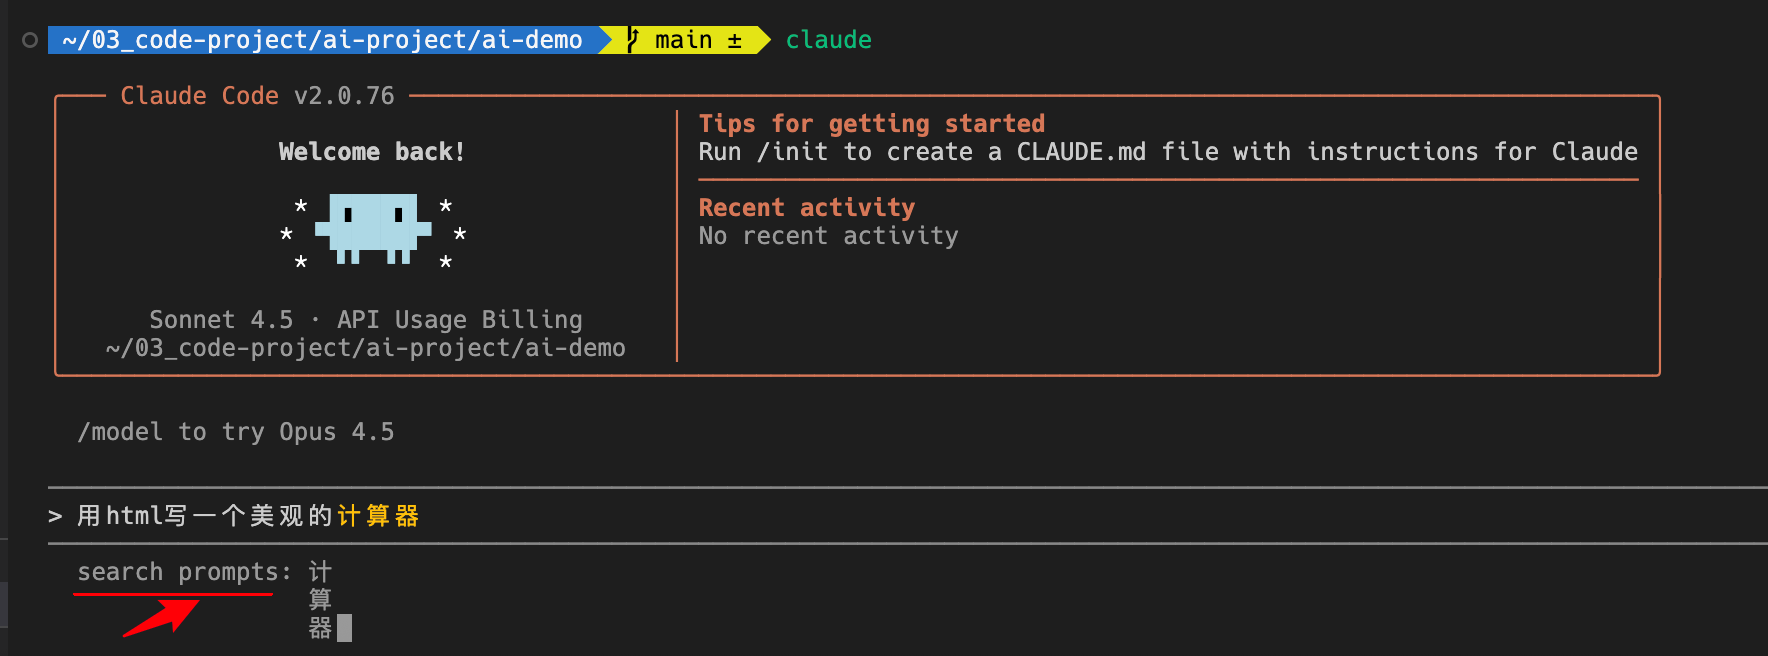Click the '>' prompt symbol

(x=55, y=516)
